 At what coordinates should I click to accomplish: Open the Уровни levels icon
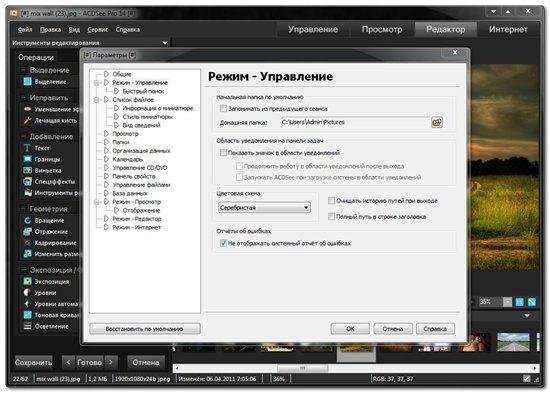pos(27,293)
